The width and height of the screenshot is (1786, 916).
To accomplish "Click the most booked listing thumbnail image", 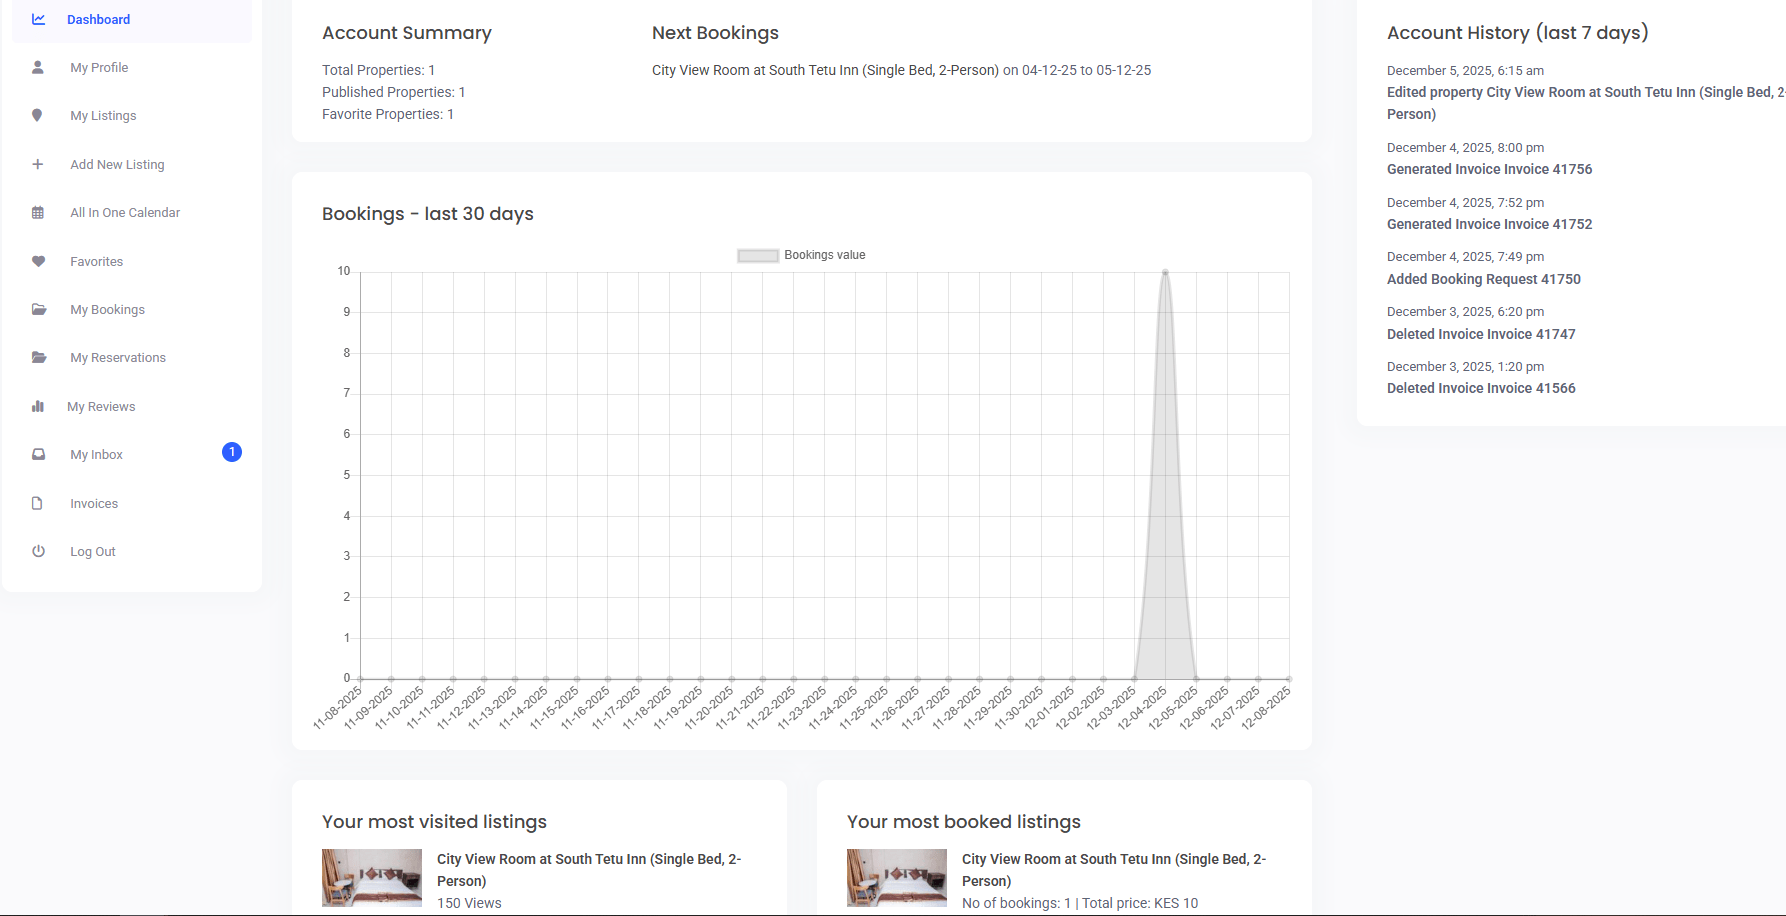I will (x=896, y=877).
